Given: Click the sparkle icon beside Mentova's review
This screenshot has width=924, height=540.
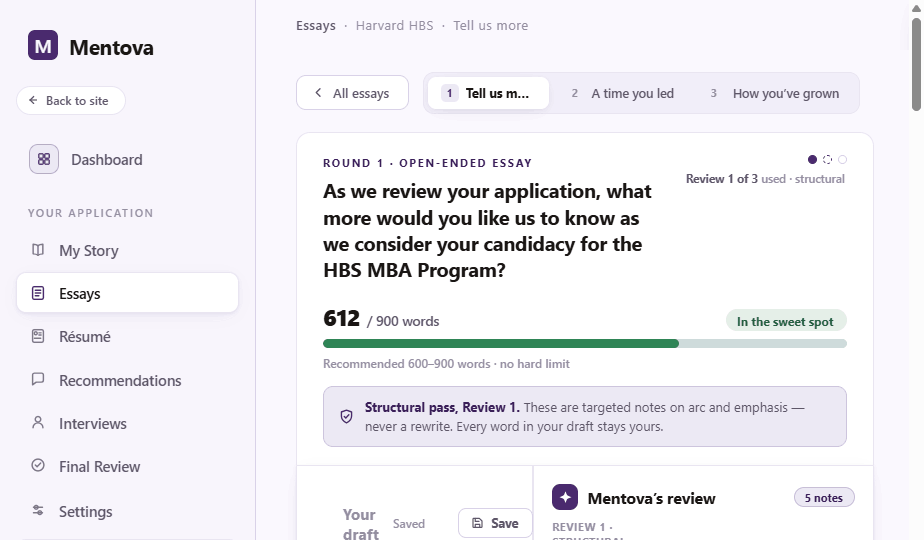Looking at the screenshot, I should point(565,498).
